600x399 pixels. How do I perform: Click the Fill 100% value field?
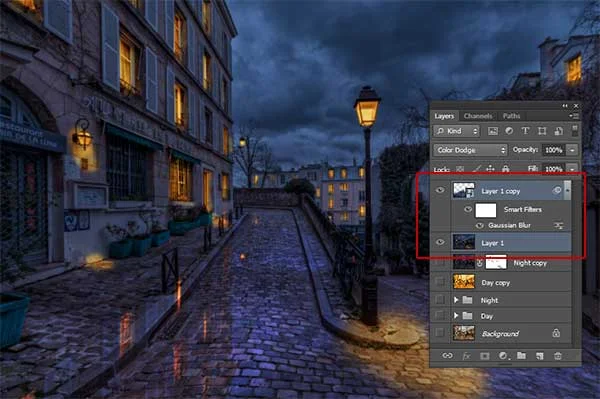[554, 169]
